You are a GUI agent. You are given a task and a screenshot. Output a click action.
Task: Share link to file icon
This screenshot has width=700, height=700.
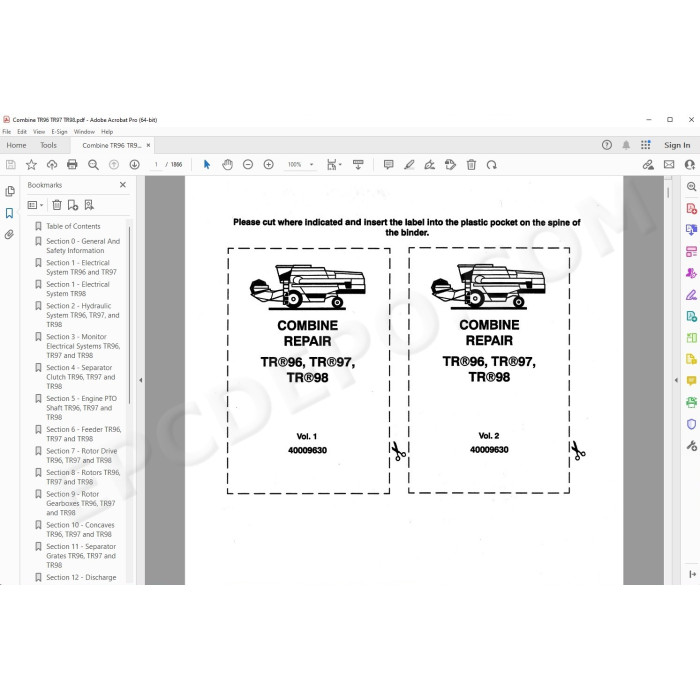click(648, 165)
